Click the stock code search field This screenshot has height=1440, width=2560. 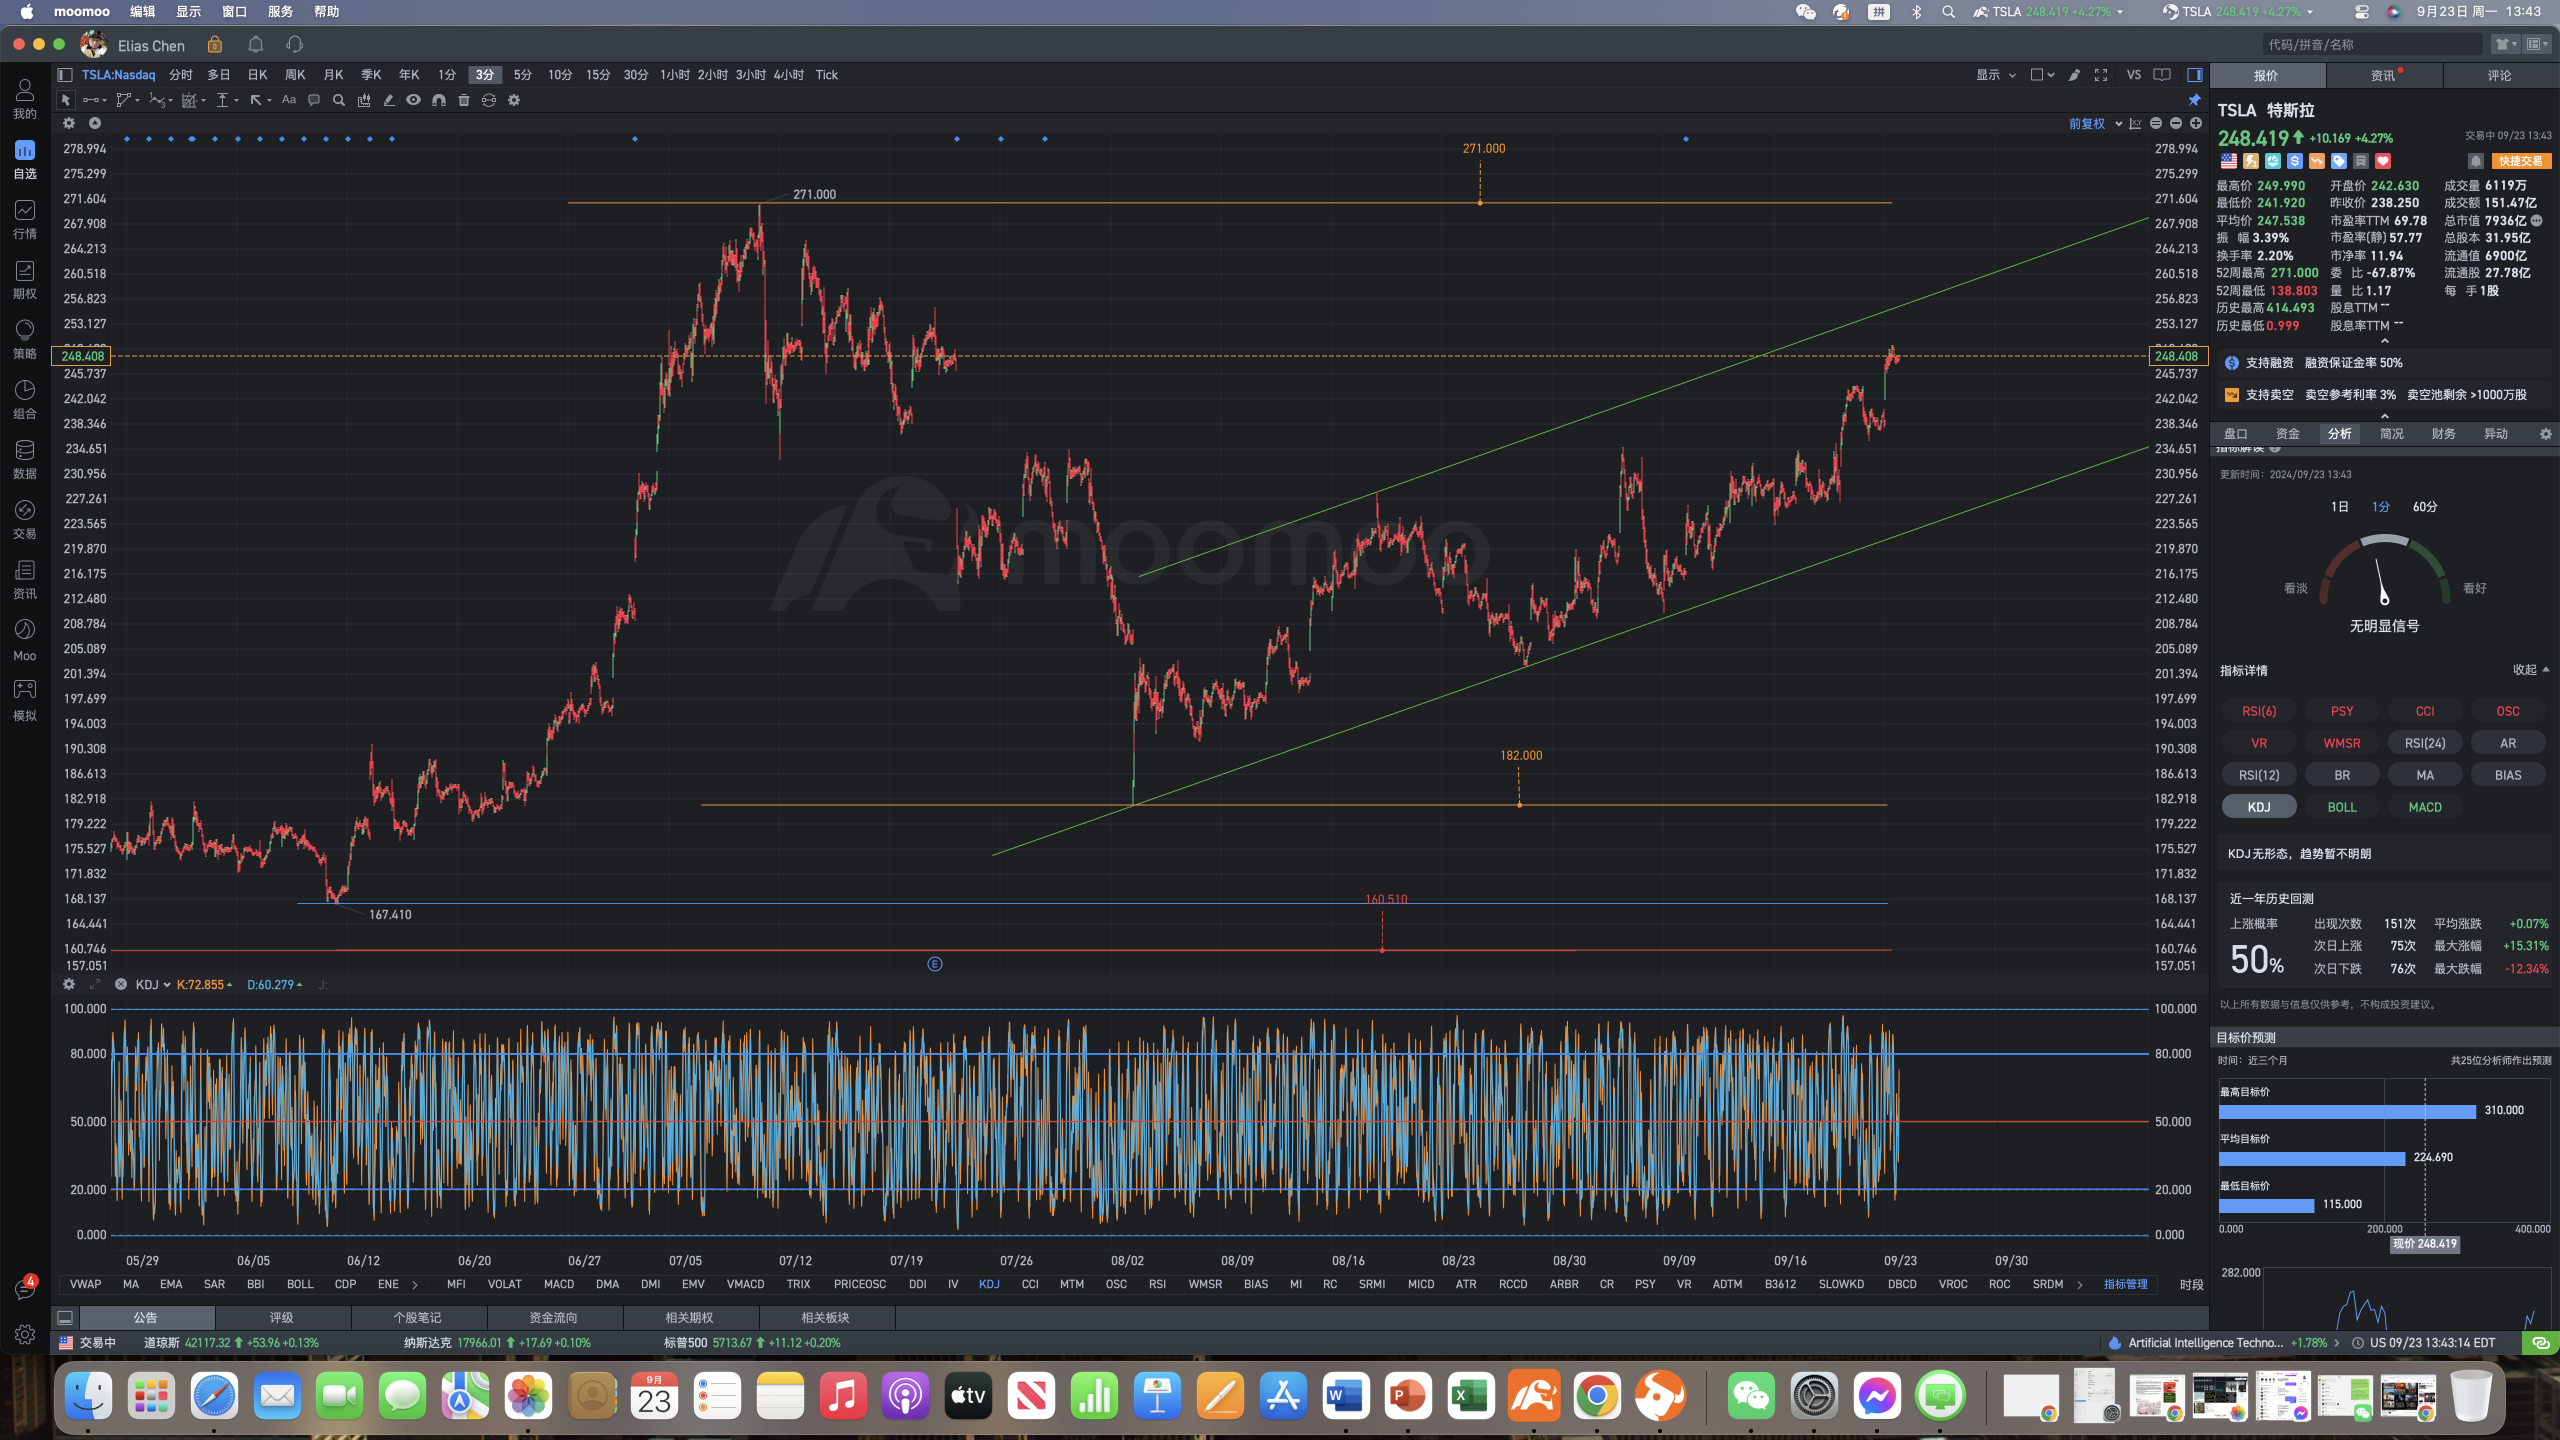pos(2373,45)
